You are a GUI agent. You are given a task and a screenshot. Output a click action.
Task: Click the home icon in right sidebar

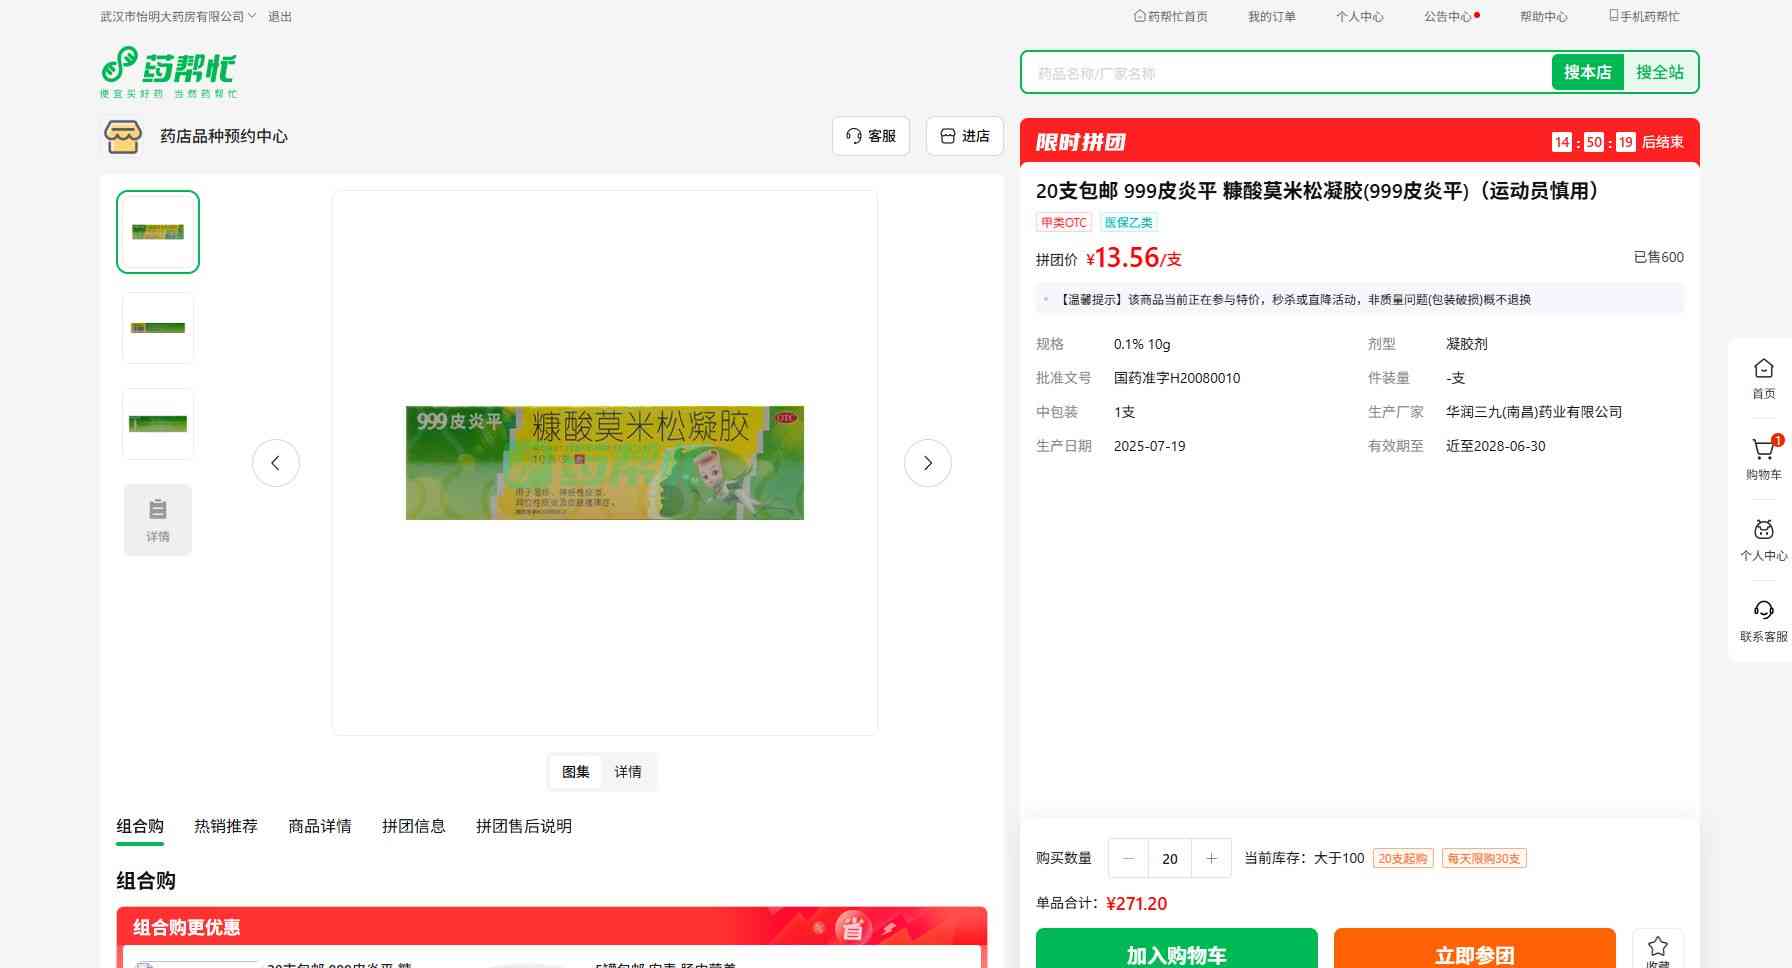click(1763, 378)
